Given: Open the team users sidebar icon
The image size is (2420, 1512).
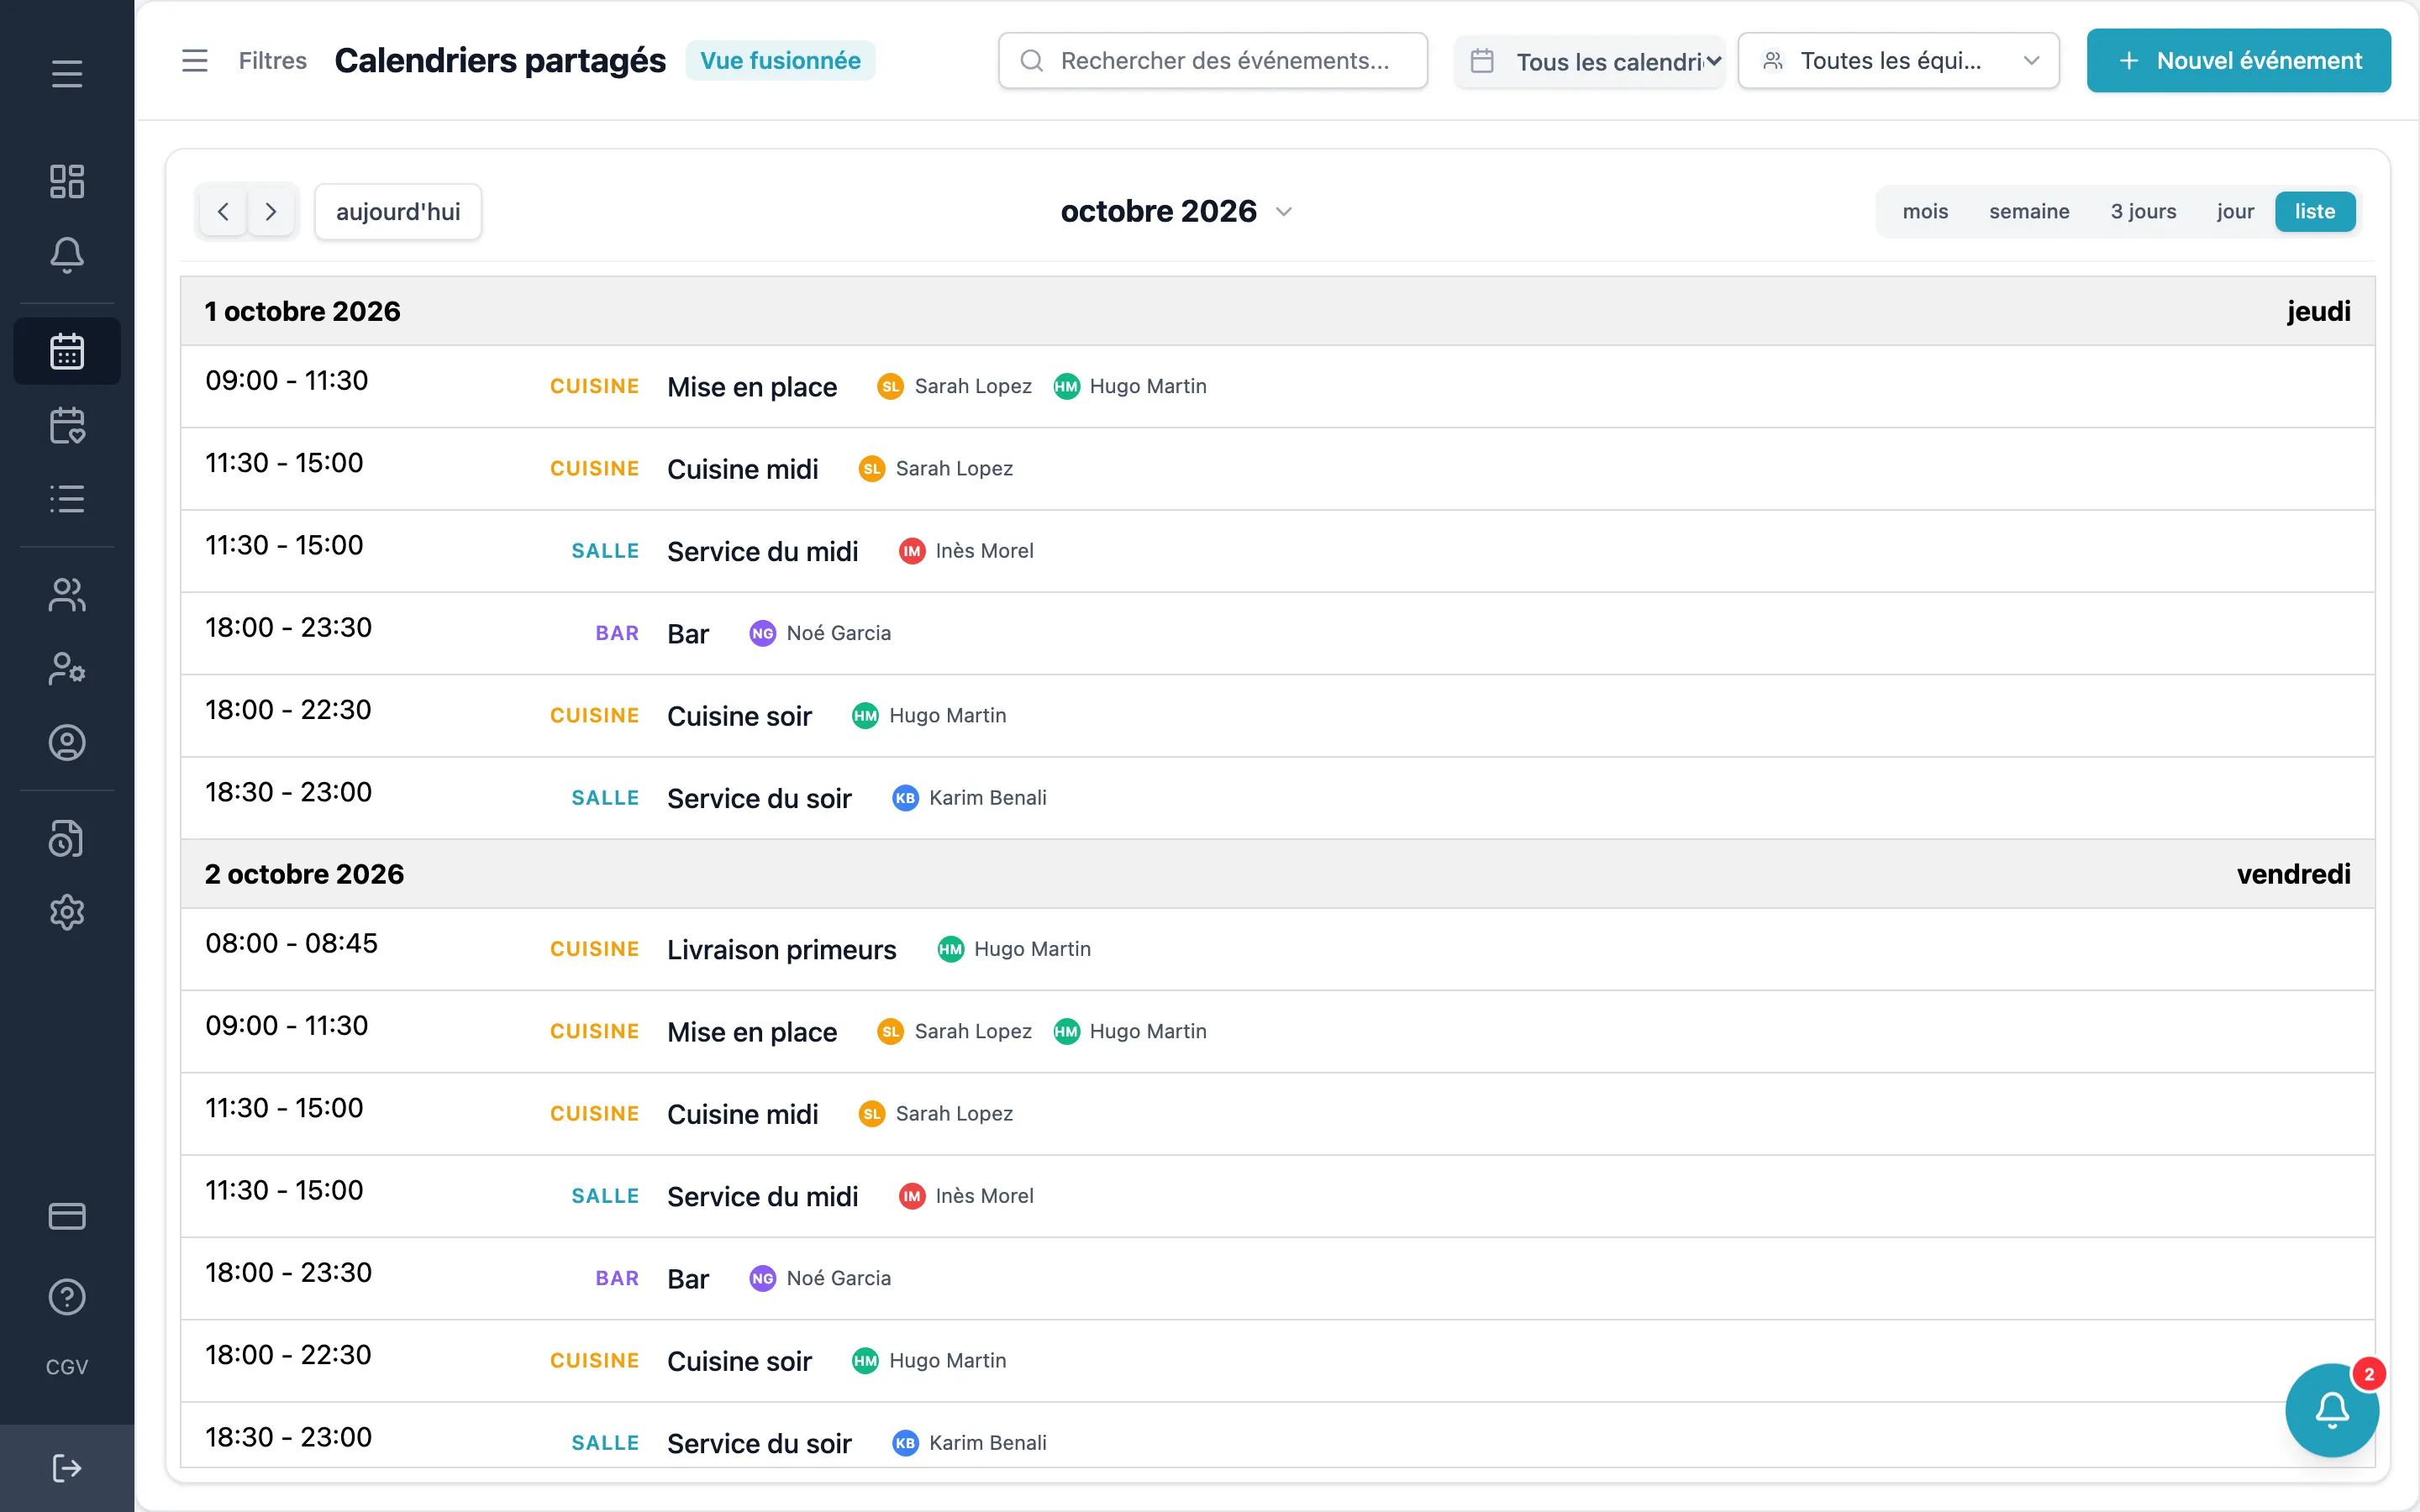Looking at the screenshot, I should (x=67, y=595).
